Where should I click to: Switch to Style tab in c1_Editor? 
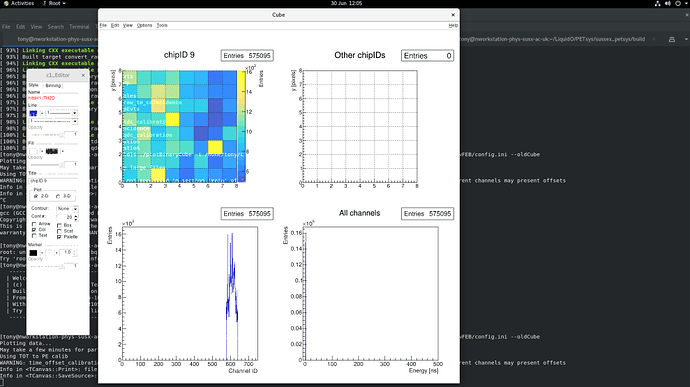(33, 85)
